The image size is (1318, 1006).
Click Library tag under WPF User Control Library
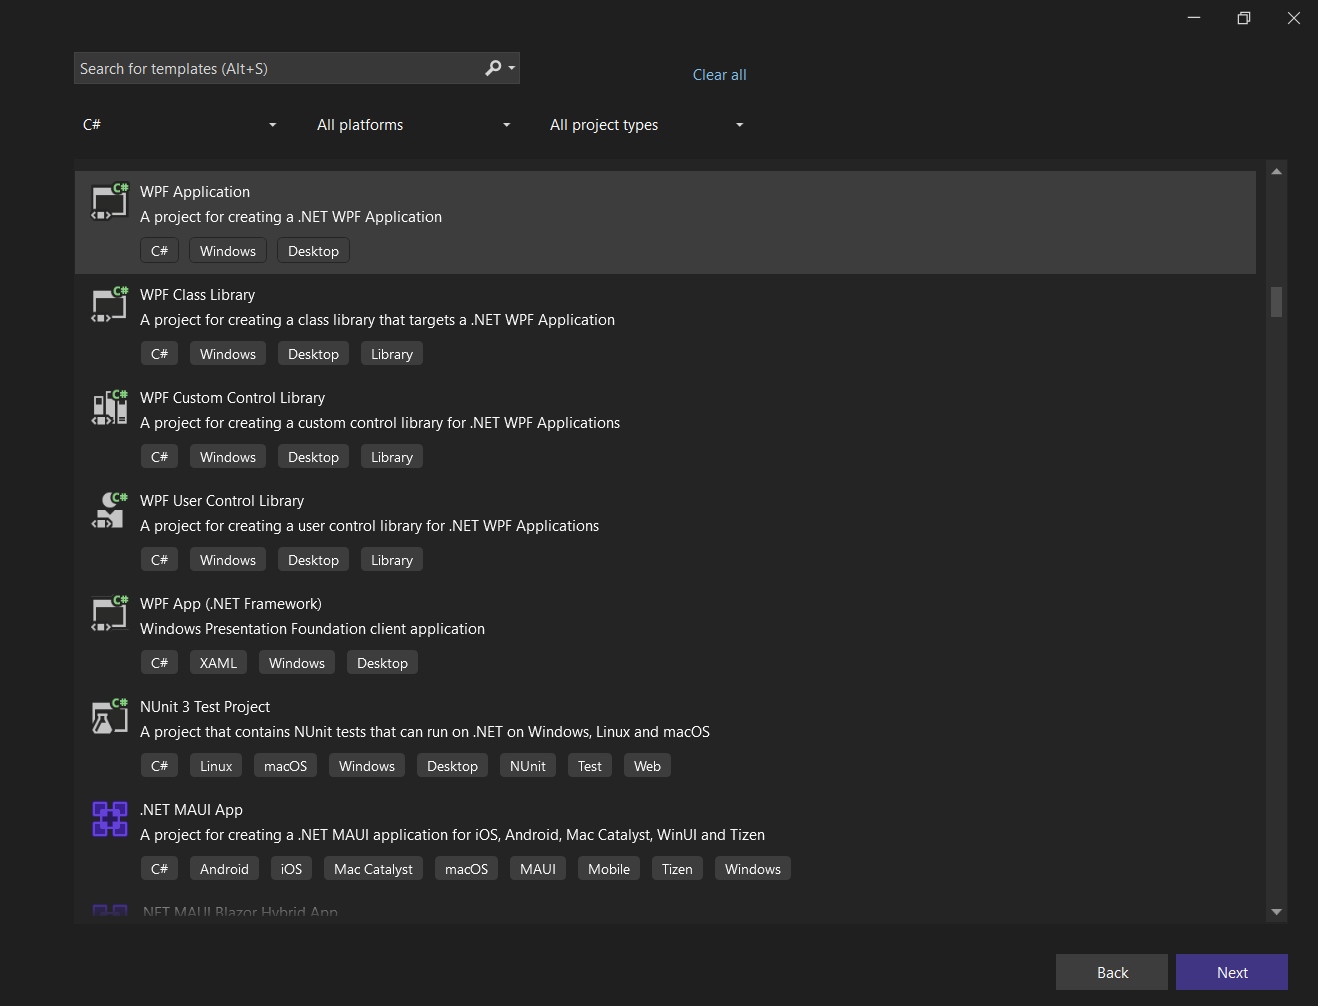click(x=392, y=560)
